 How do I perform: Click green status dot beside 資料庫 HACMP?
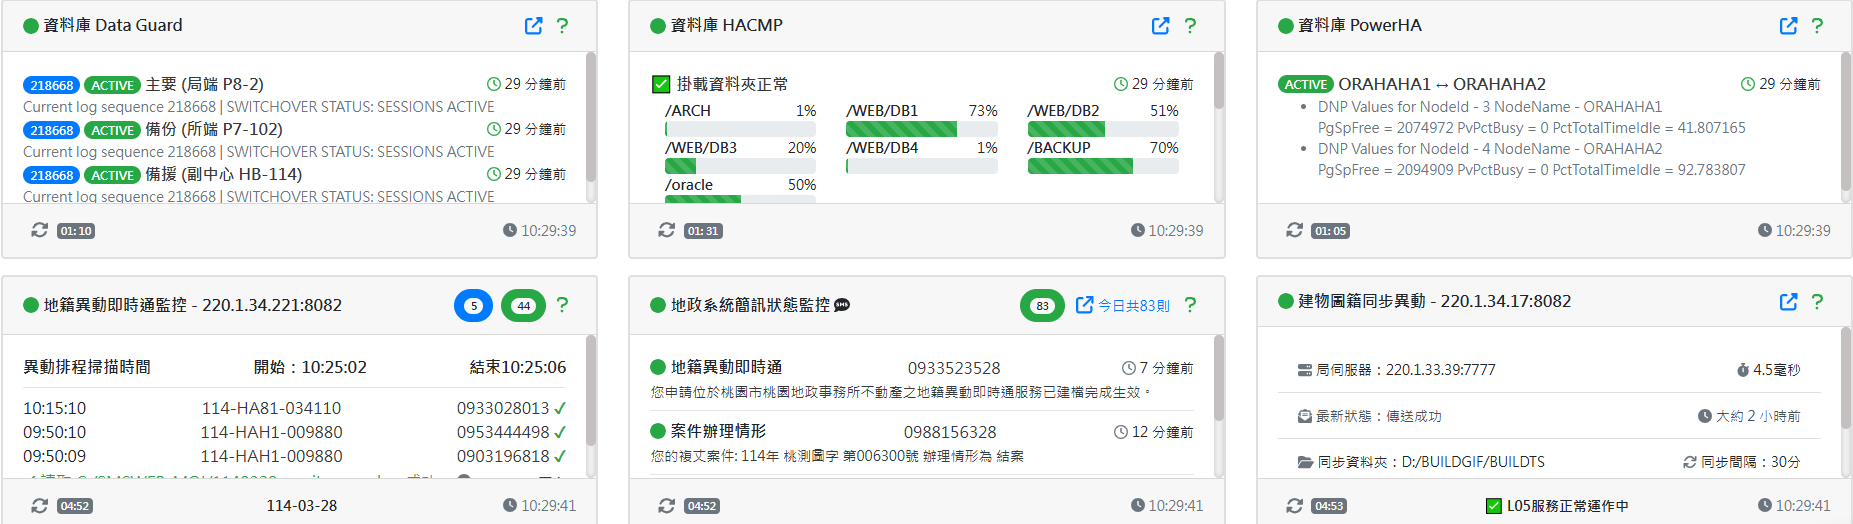click(x=658, y=26)
